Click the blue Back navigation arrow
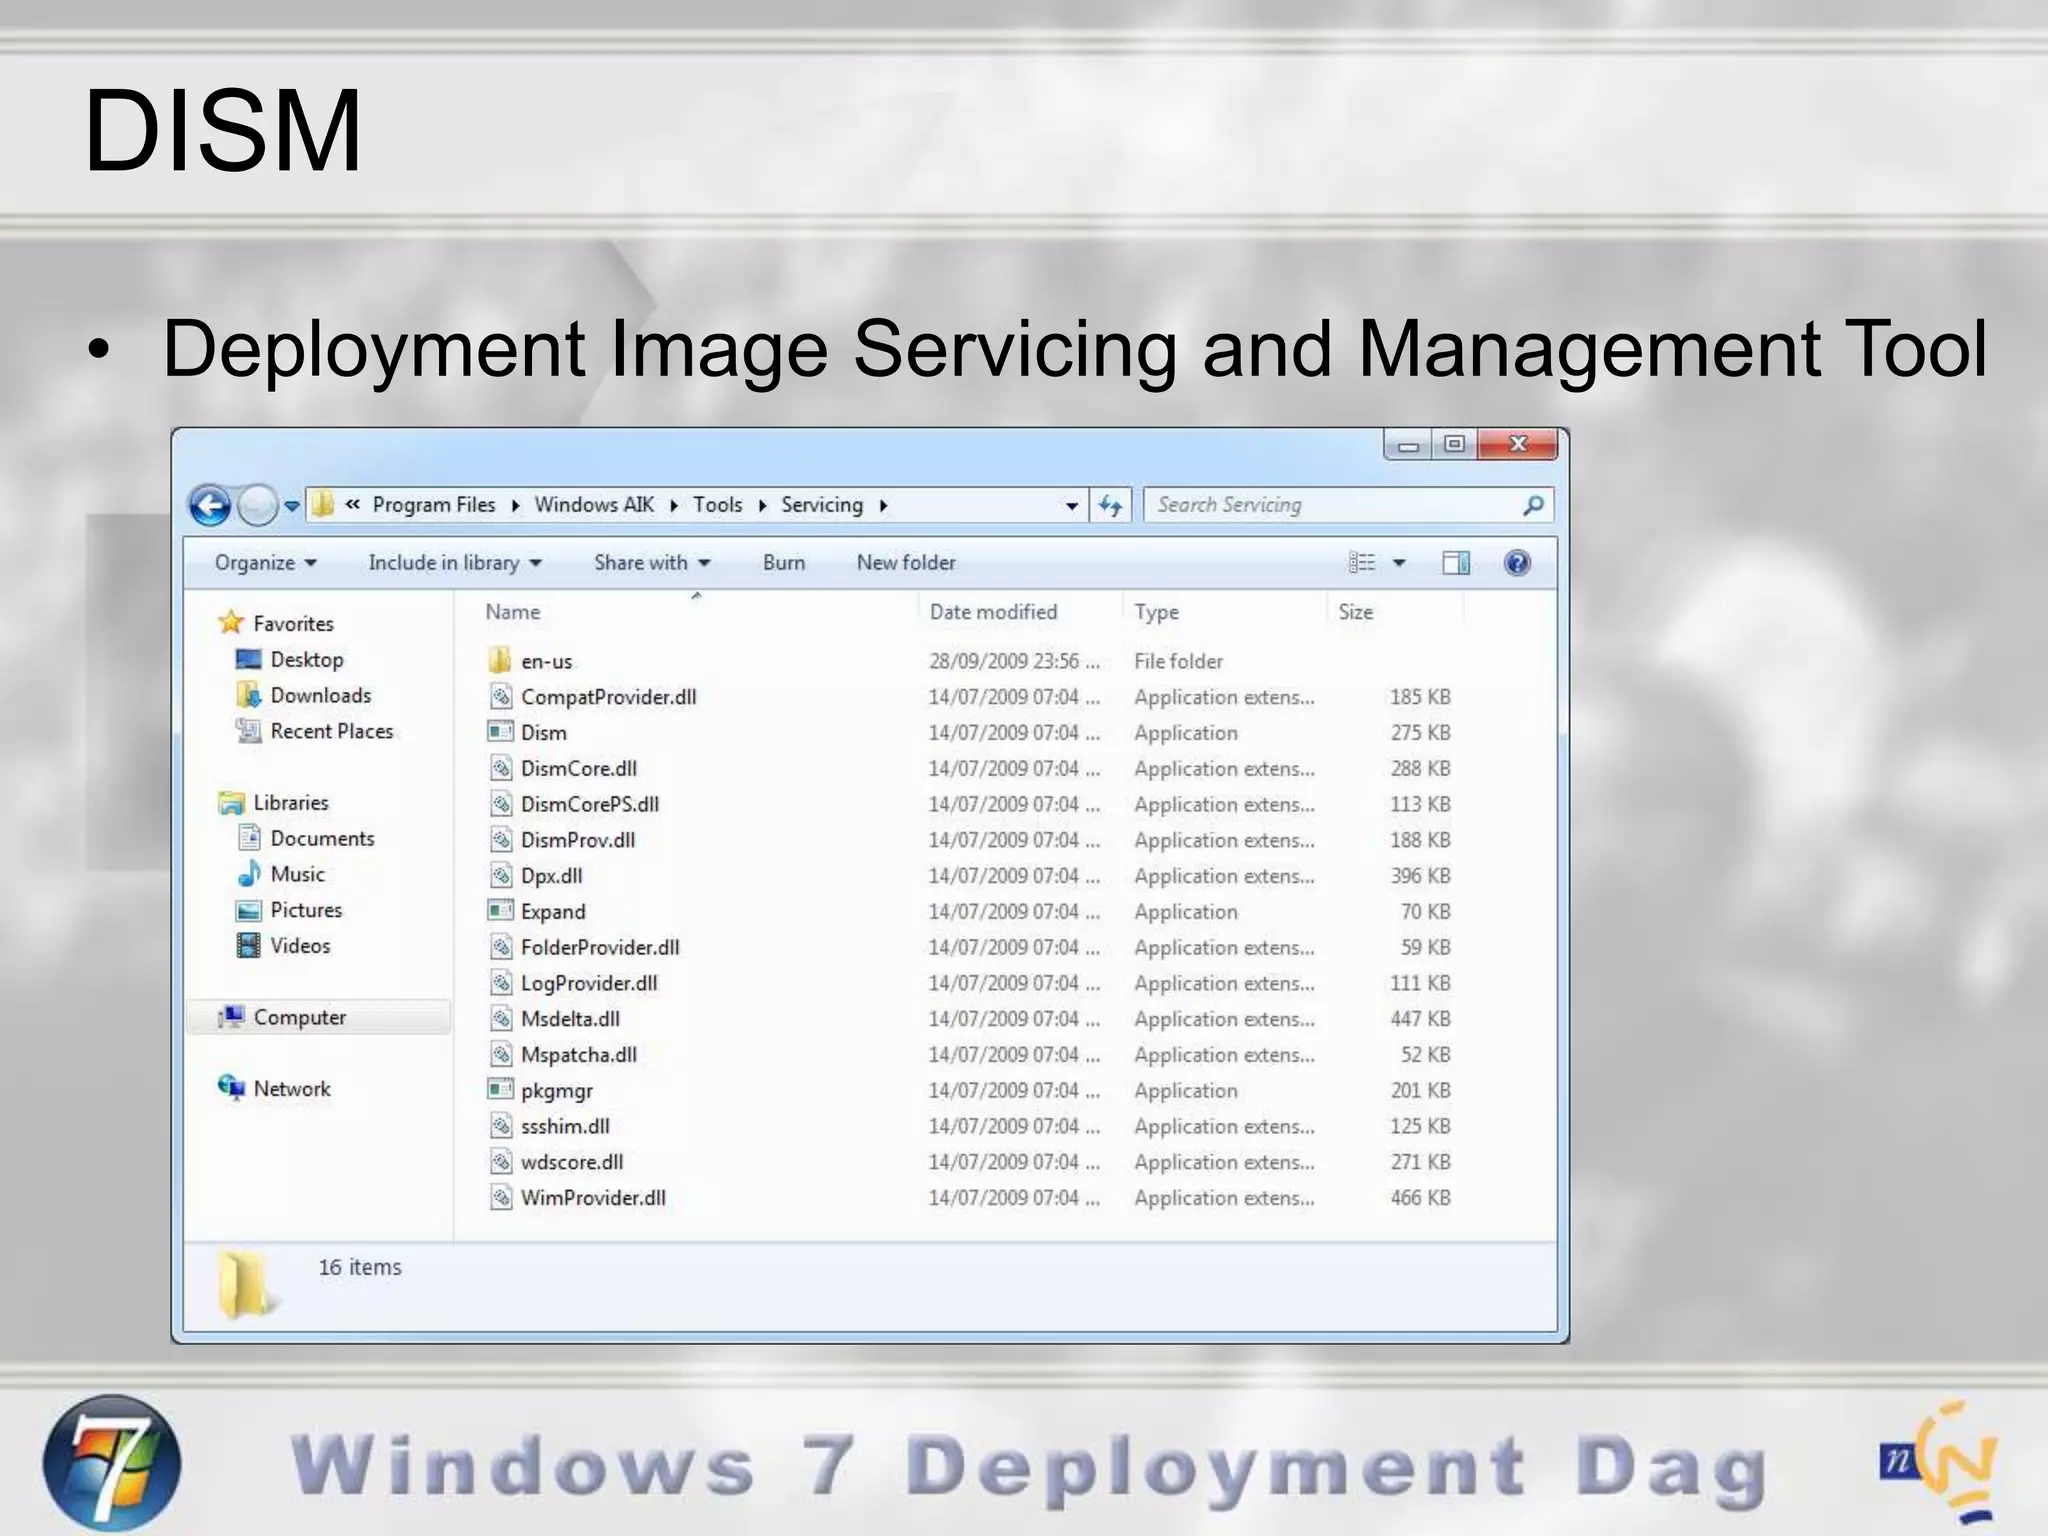 [x=210, y=506]
